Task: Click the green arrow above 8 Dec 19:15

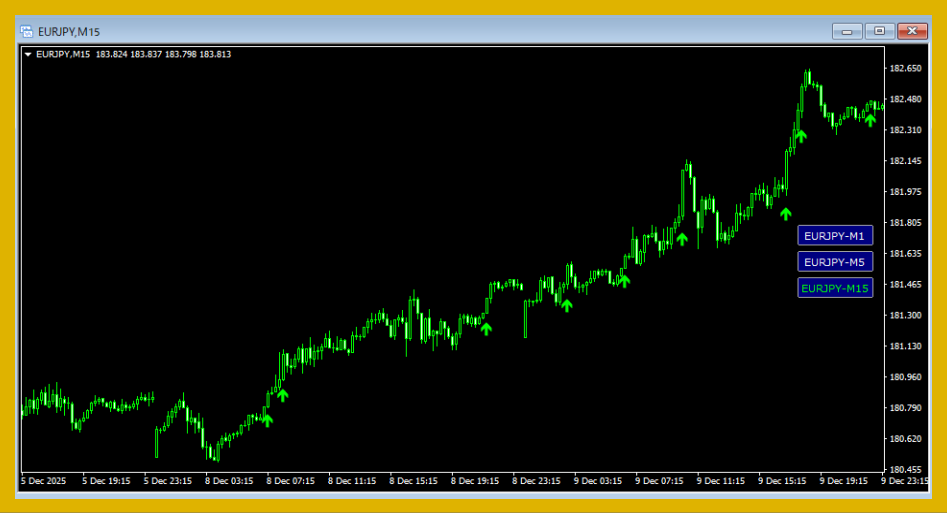Action: (486, 328)
